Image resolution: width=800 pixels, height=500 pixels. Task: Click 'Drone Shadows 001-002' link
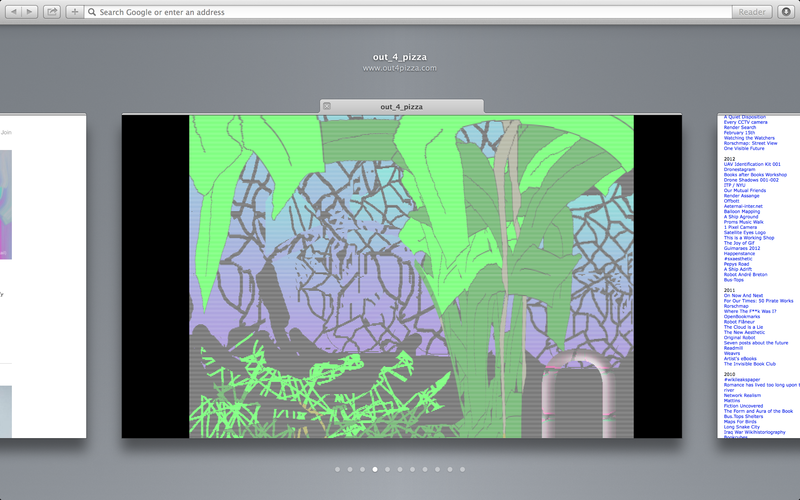(751, 180)
